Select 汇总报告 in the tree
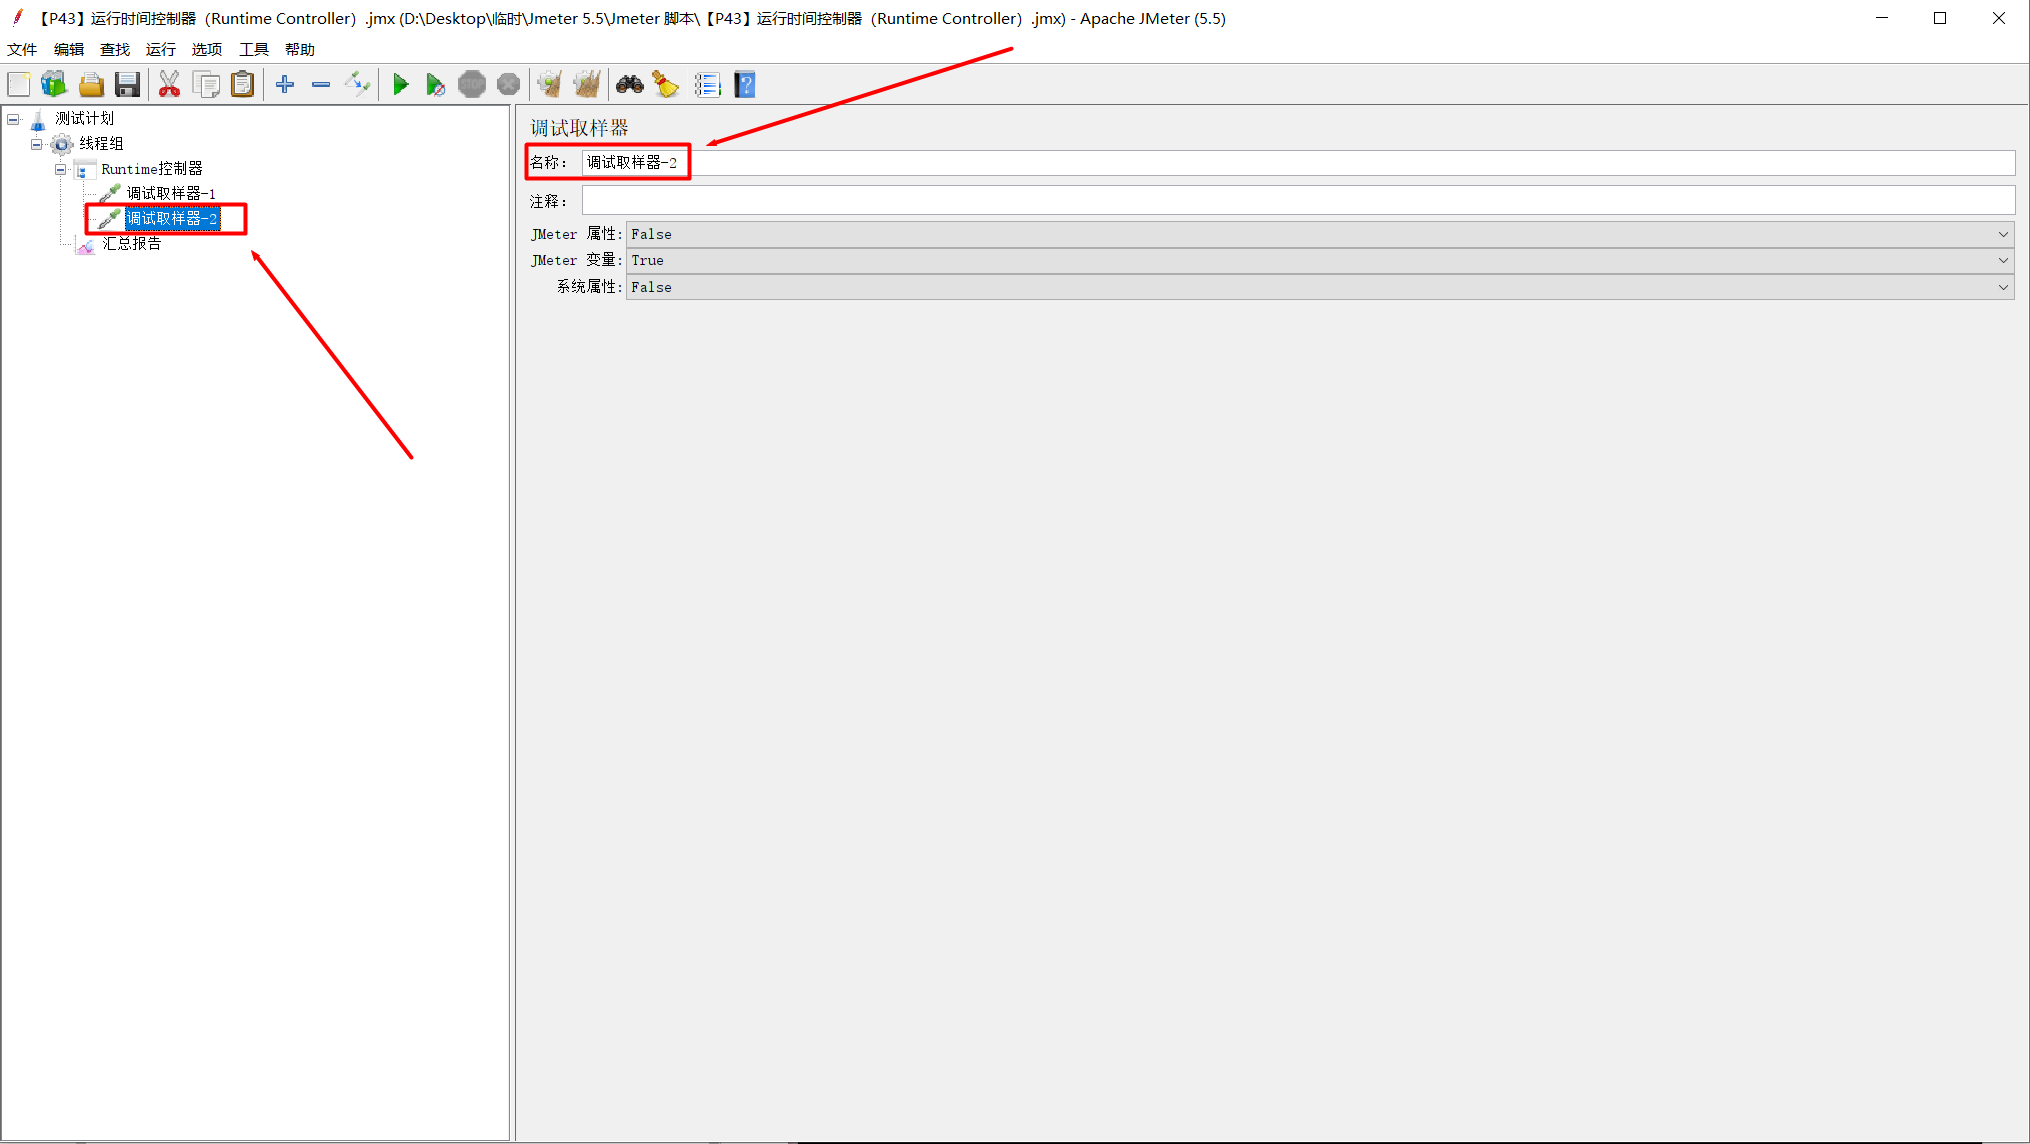This screenshot has height=1144, width=2030. [x=132, y=243]
